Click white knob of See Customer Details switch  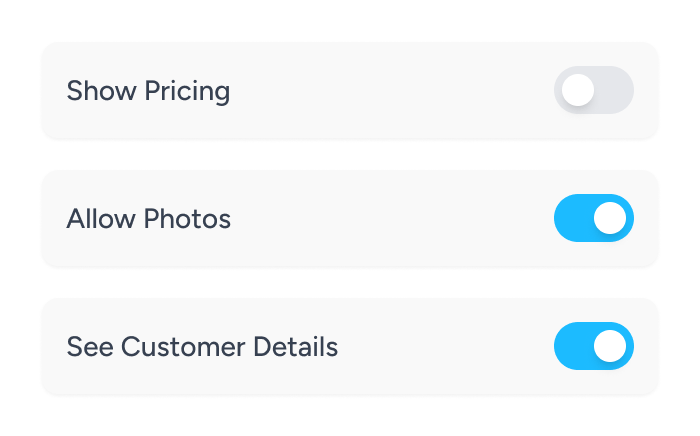coord(610,346)
